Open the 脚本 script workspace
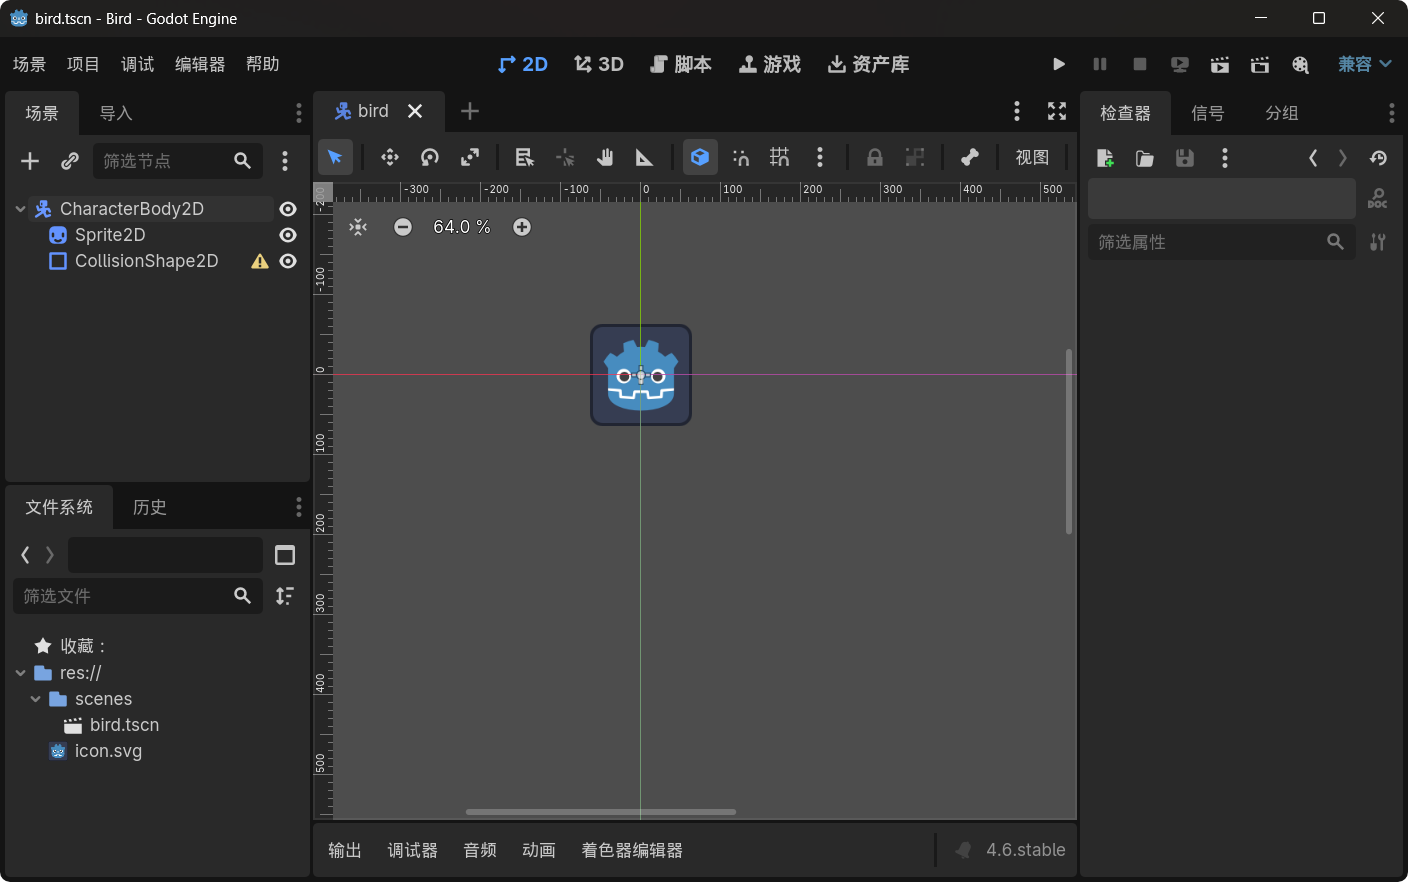 [681, 64]
